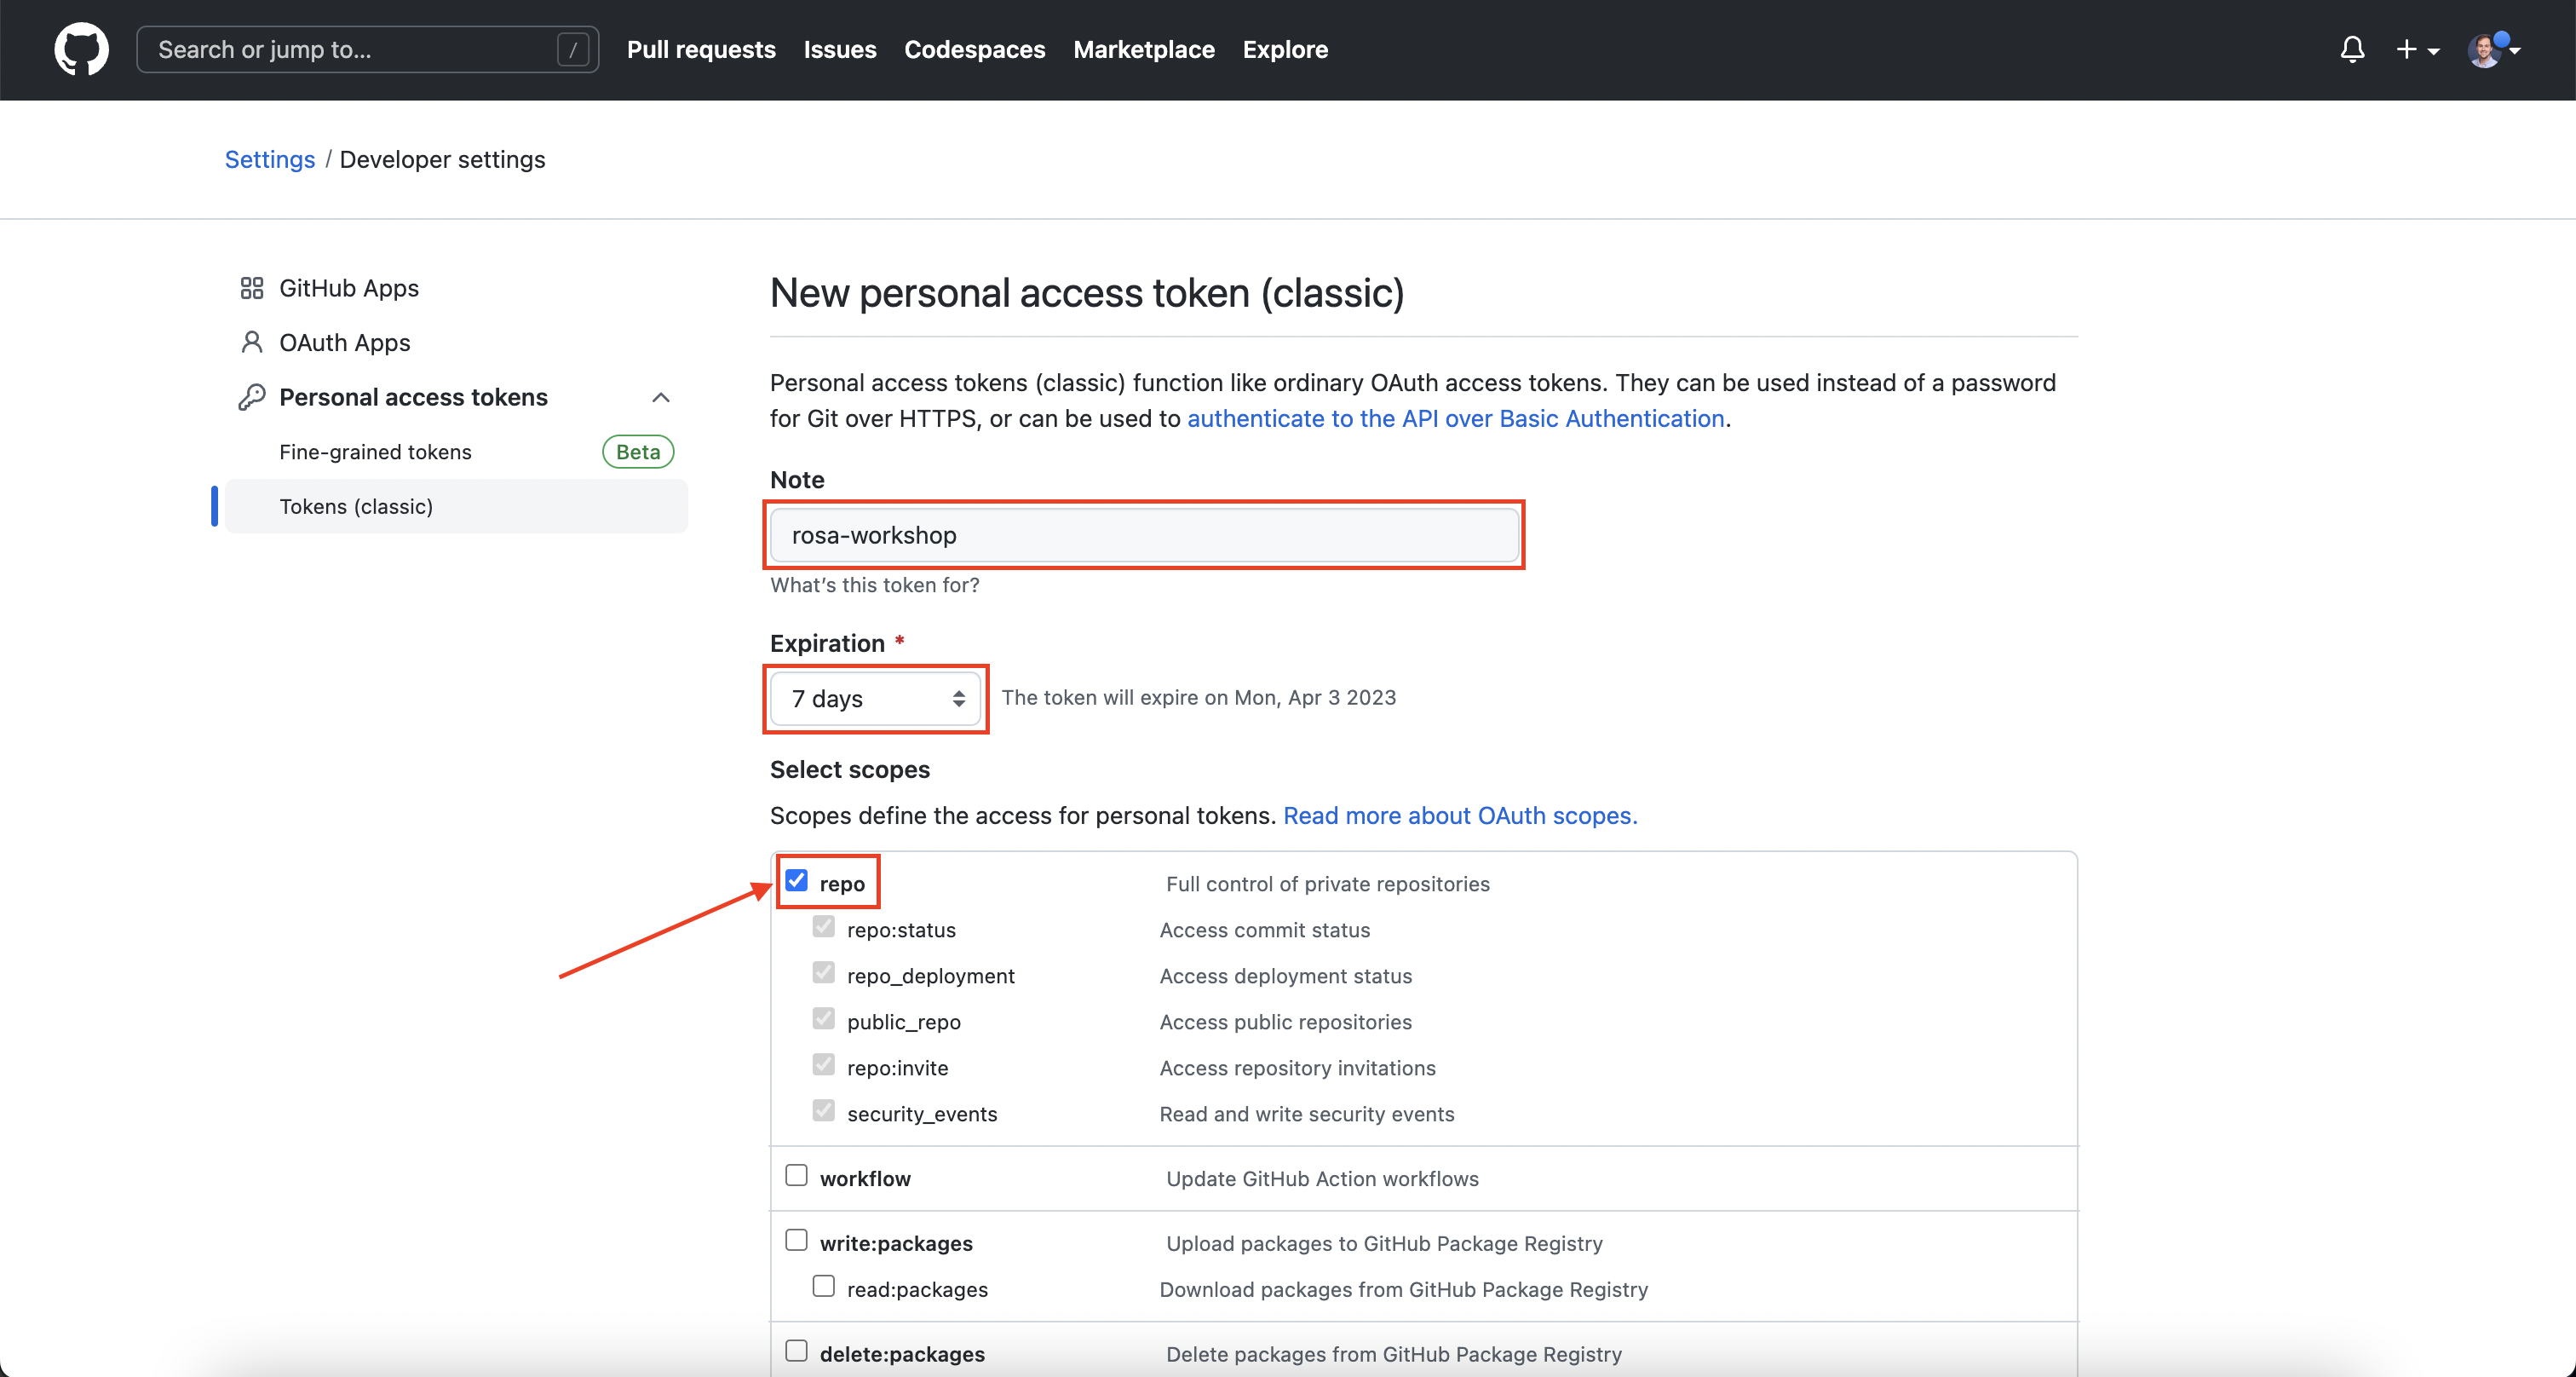Open Issues in the top navigation
Image resolution: width=2576 pixels, height=1377 pixels.
(839, 49)
